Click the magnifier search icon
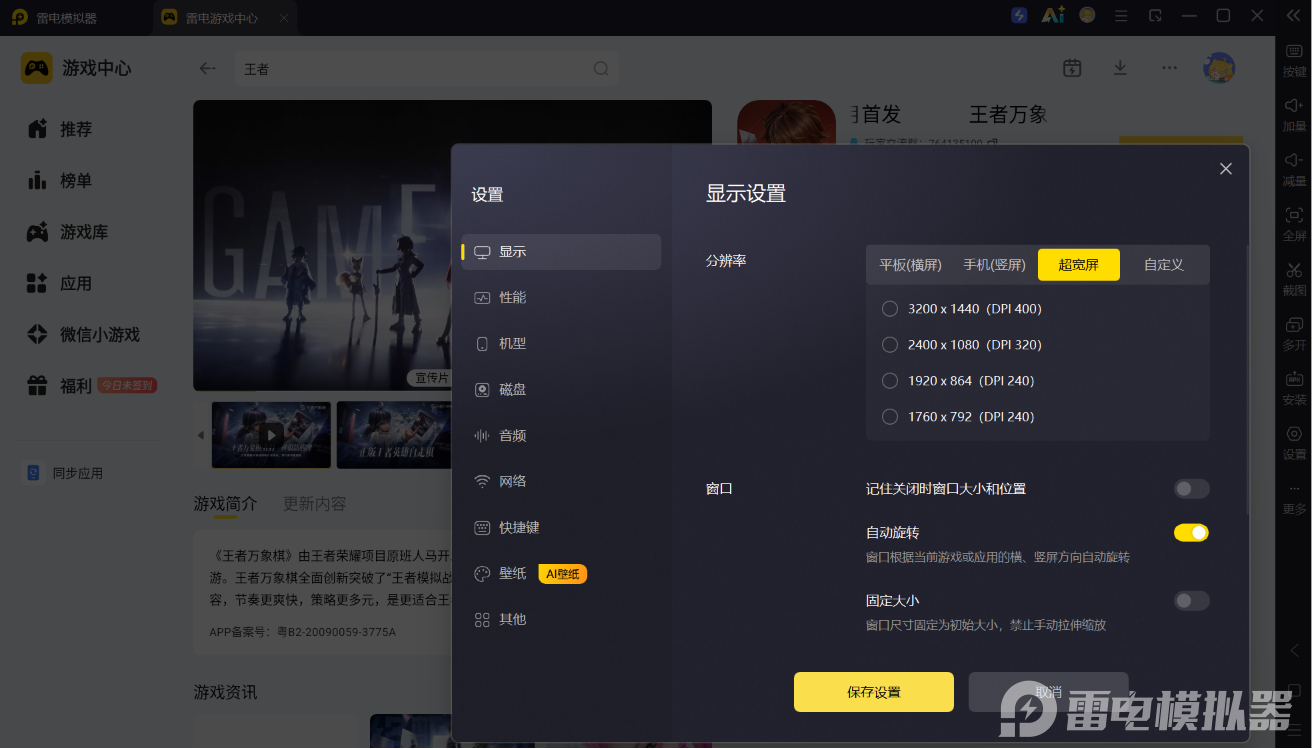This screenshot has width=1312, height=749. [x=601, y=69]
